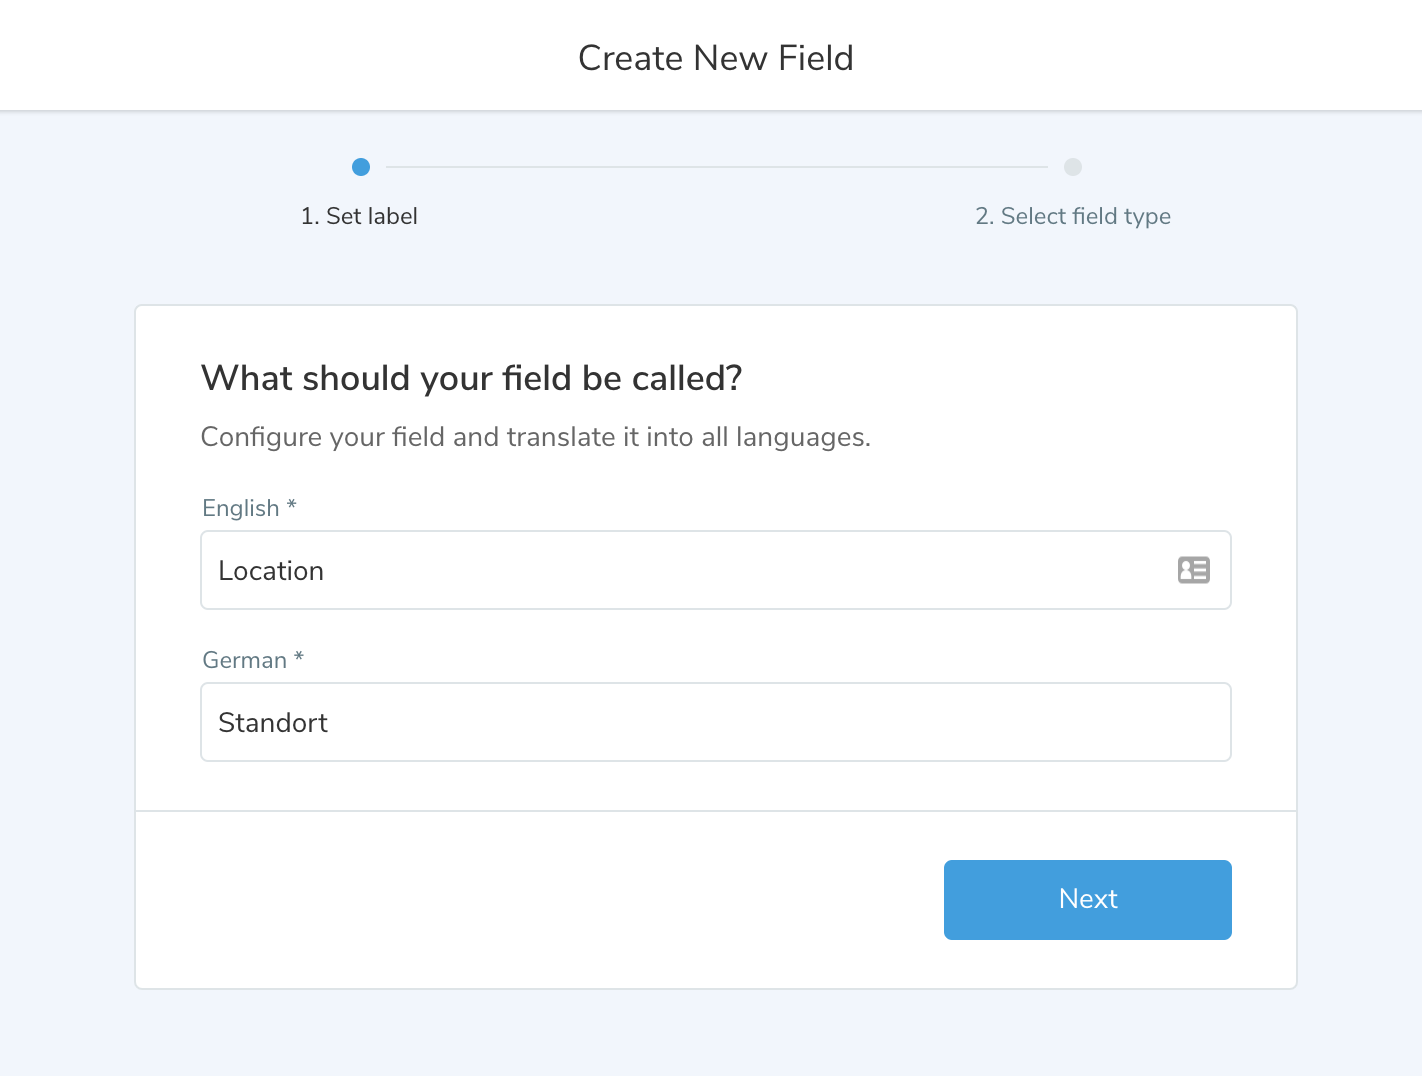Screen dimensions: 1422x1076
Task: Click the blue step 1 indicator dot
Action: click(x=361, y=167)
